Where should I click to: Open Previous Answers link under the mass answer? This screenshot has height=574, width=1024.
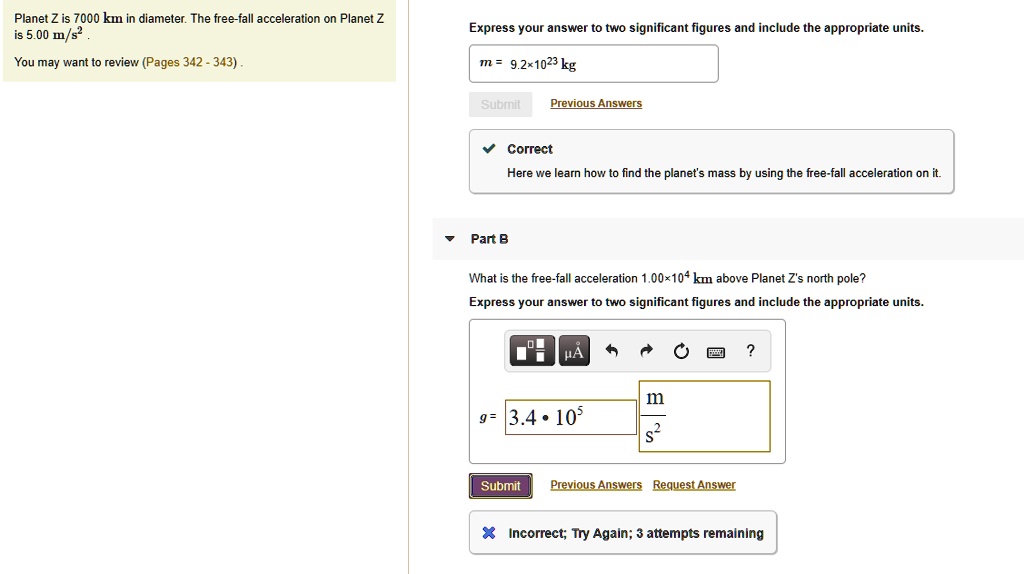pyautogui.click(x=596, y=104)
